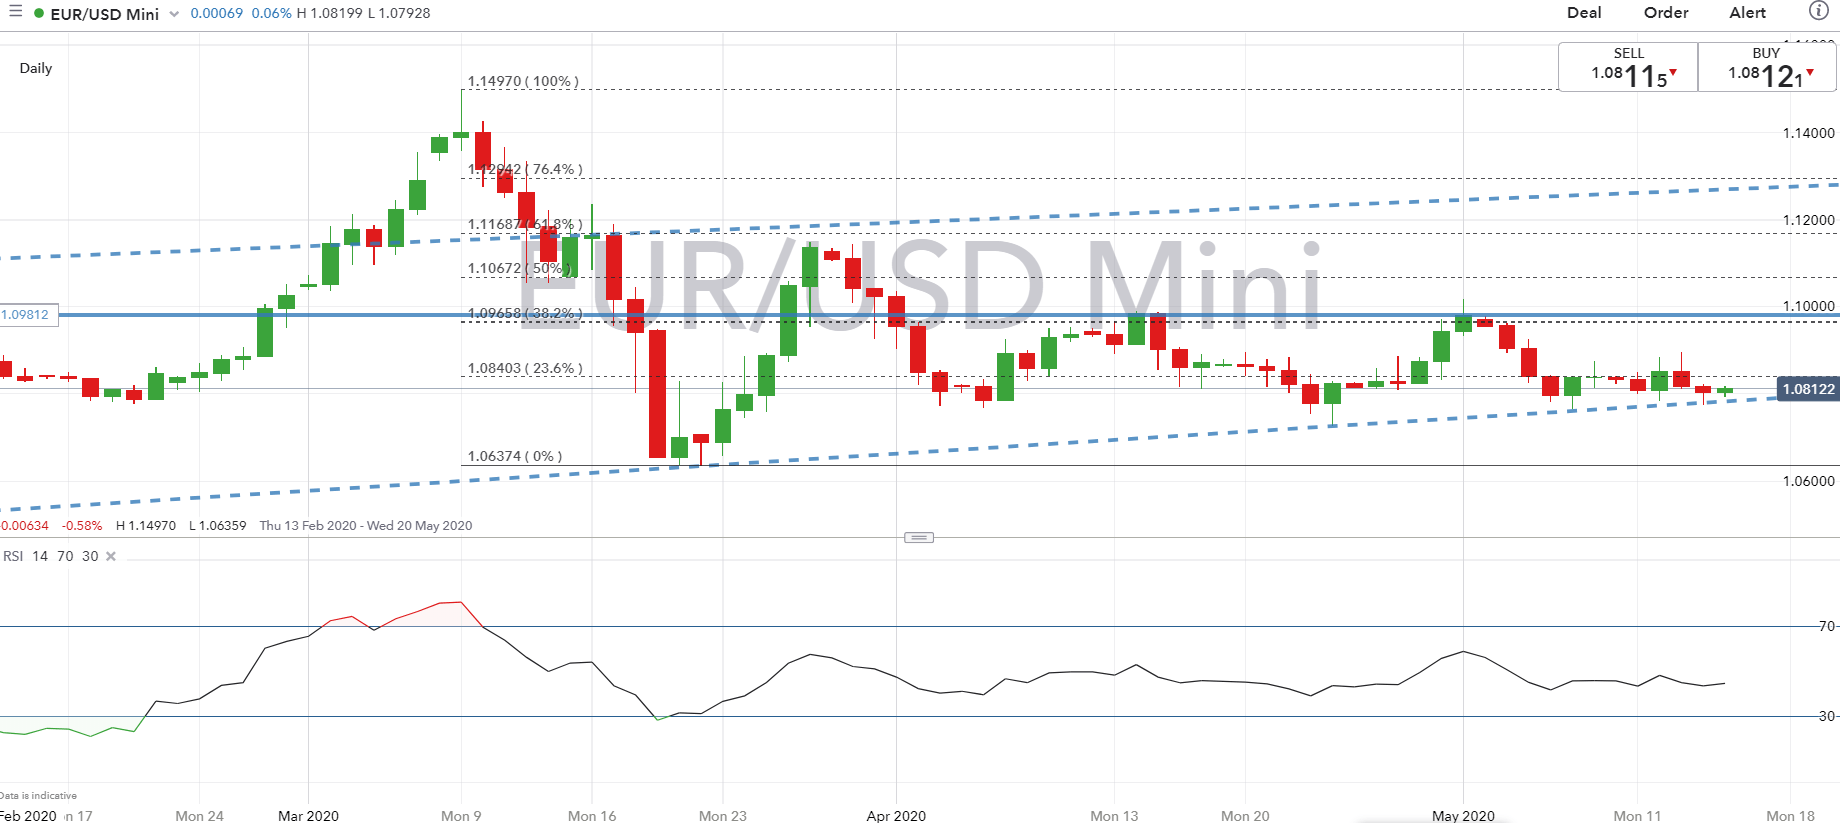This screenshot has height=823, width=1840.
Task: Click the current price tag 1.08122
Action: tap(1808, 389)
